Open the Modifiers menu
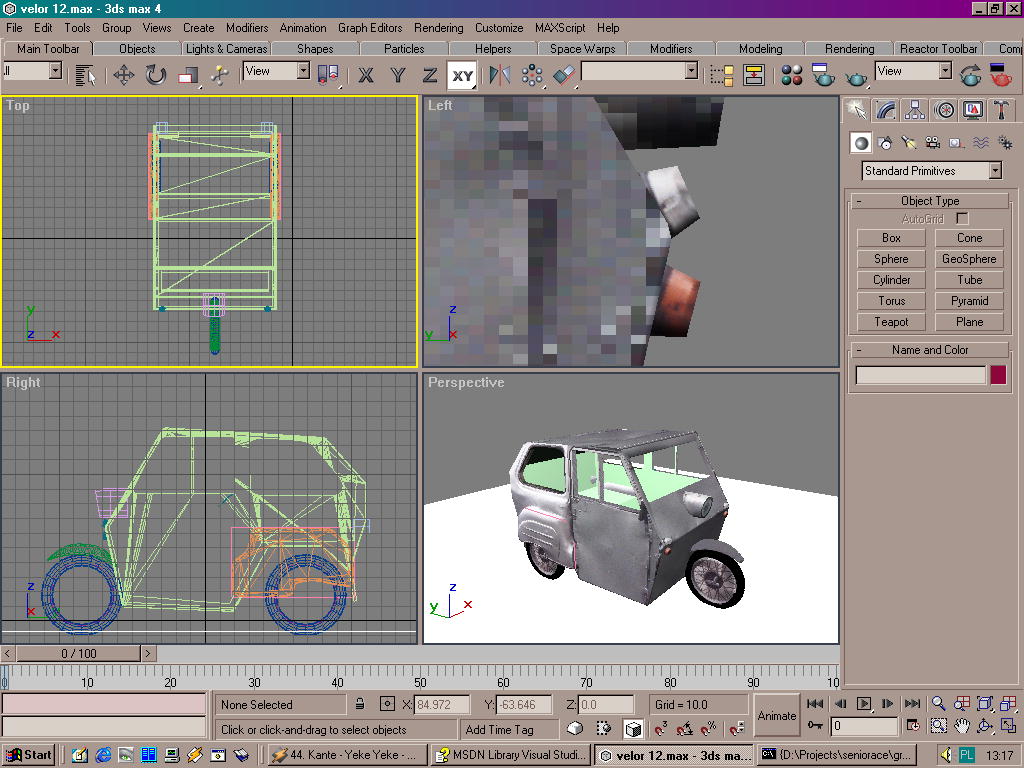The height and width of the screenshot is (768, 1024). 246,28
